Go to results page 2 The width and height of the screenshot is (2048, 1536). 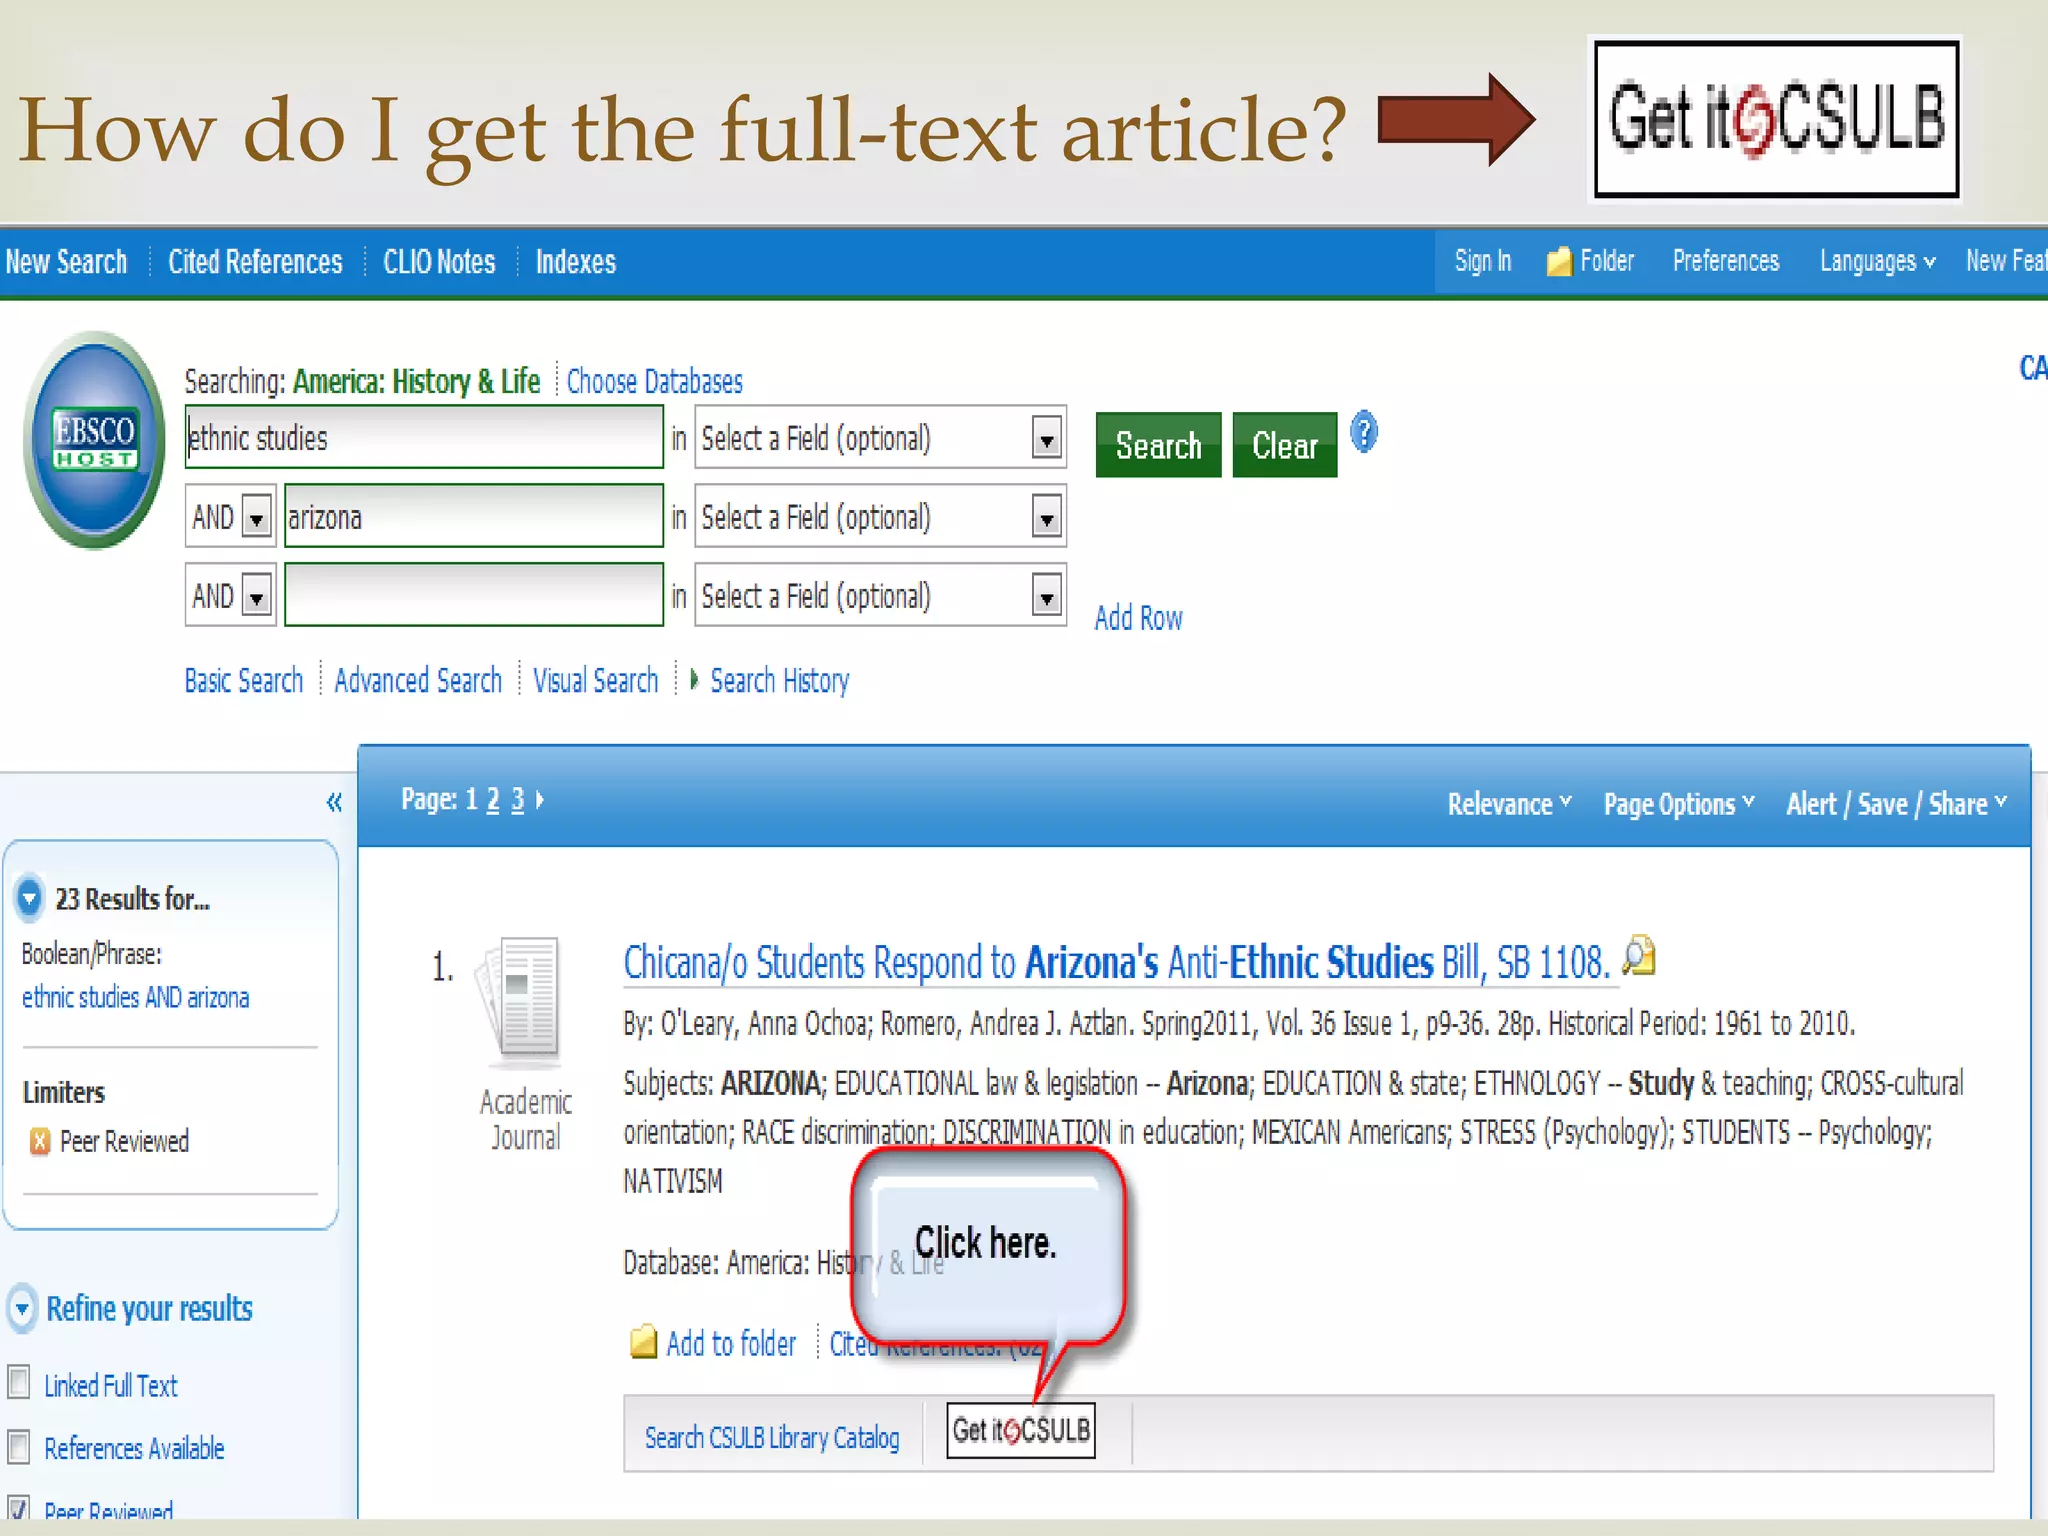[492, 800]
